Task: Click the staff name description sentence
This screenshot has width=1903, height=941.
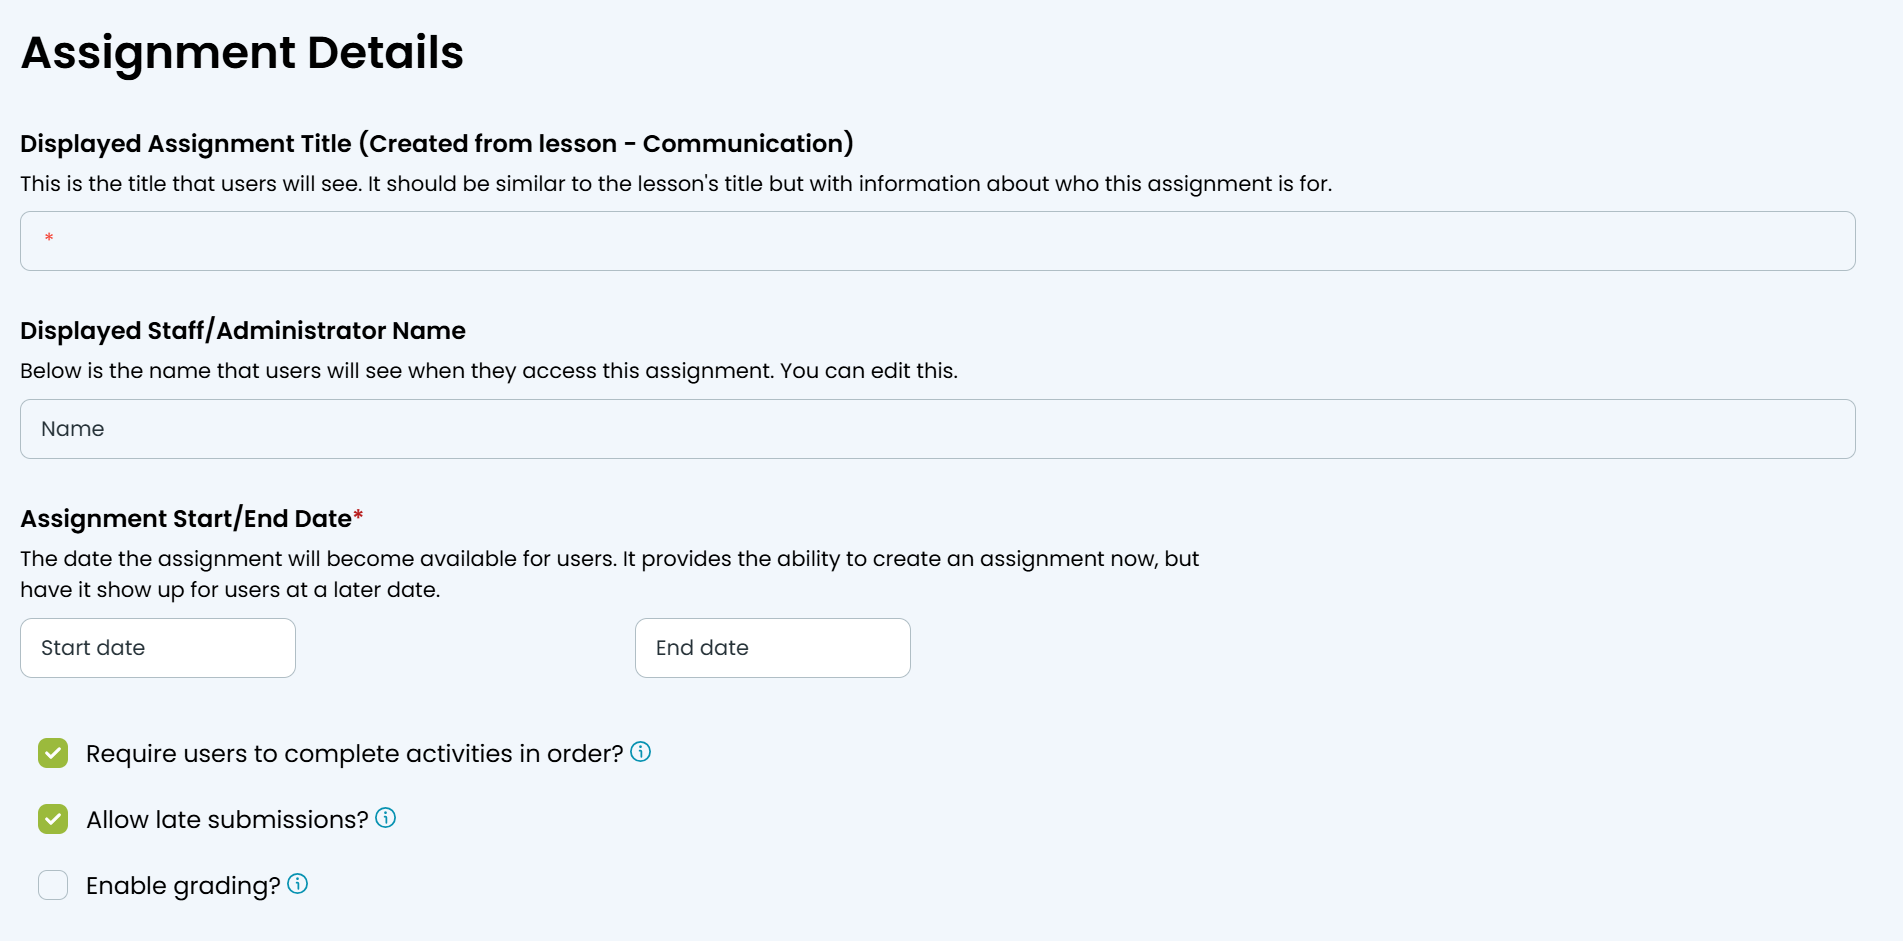Action: (489, 371)
